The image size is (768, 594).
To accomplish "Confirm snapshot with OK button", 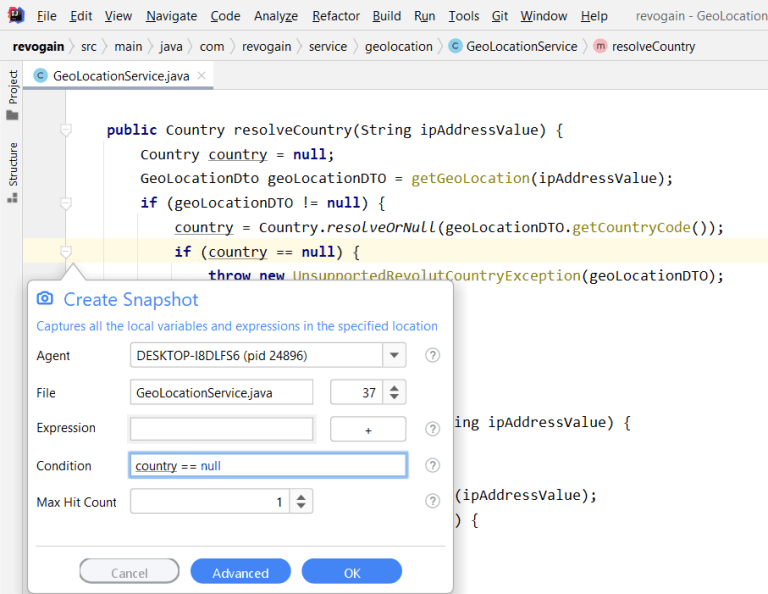I will click(351, 572).
